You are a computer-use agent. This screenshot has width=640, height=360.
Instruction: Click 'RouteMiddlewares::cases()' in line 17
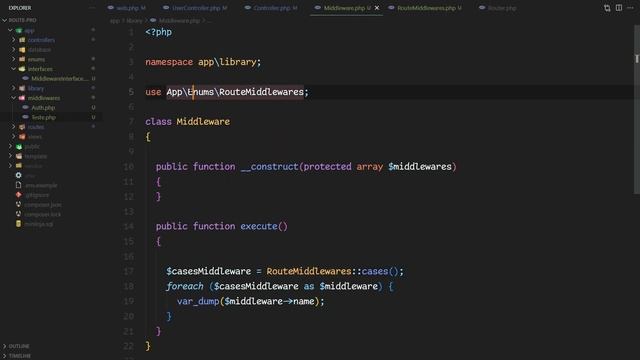(332, 271)
